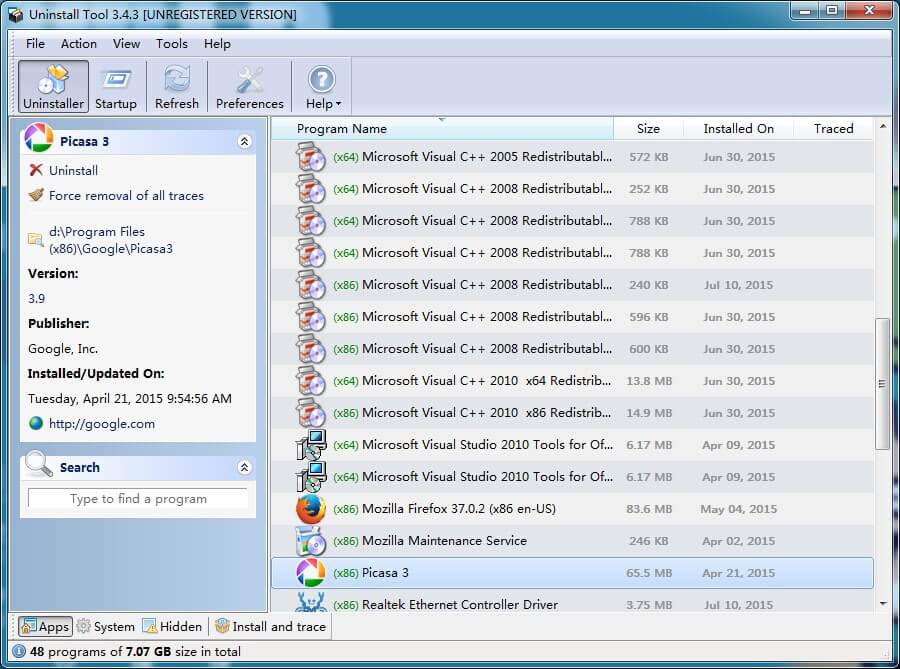Click the 13.8 MB size cell

(x=649, y=381)
